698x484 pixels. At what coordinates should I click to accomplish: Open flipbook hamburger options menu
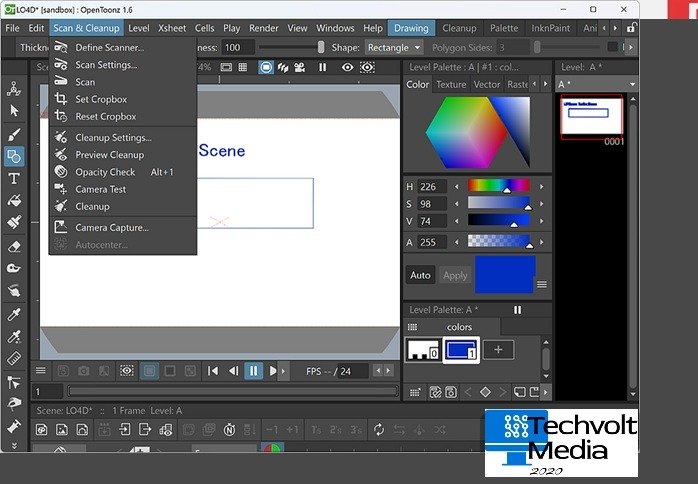click(41, 370)
